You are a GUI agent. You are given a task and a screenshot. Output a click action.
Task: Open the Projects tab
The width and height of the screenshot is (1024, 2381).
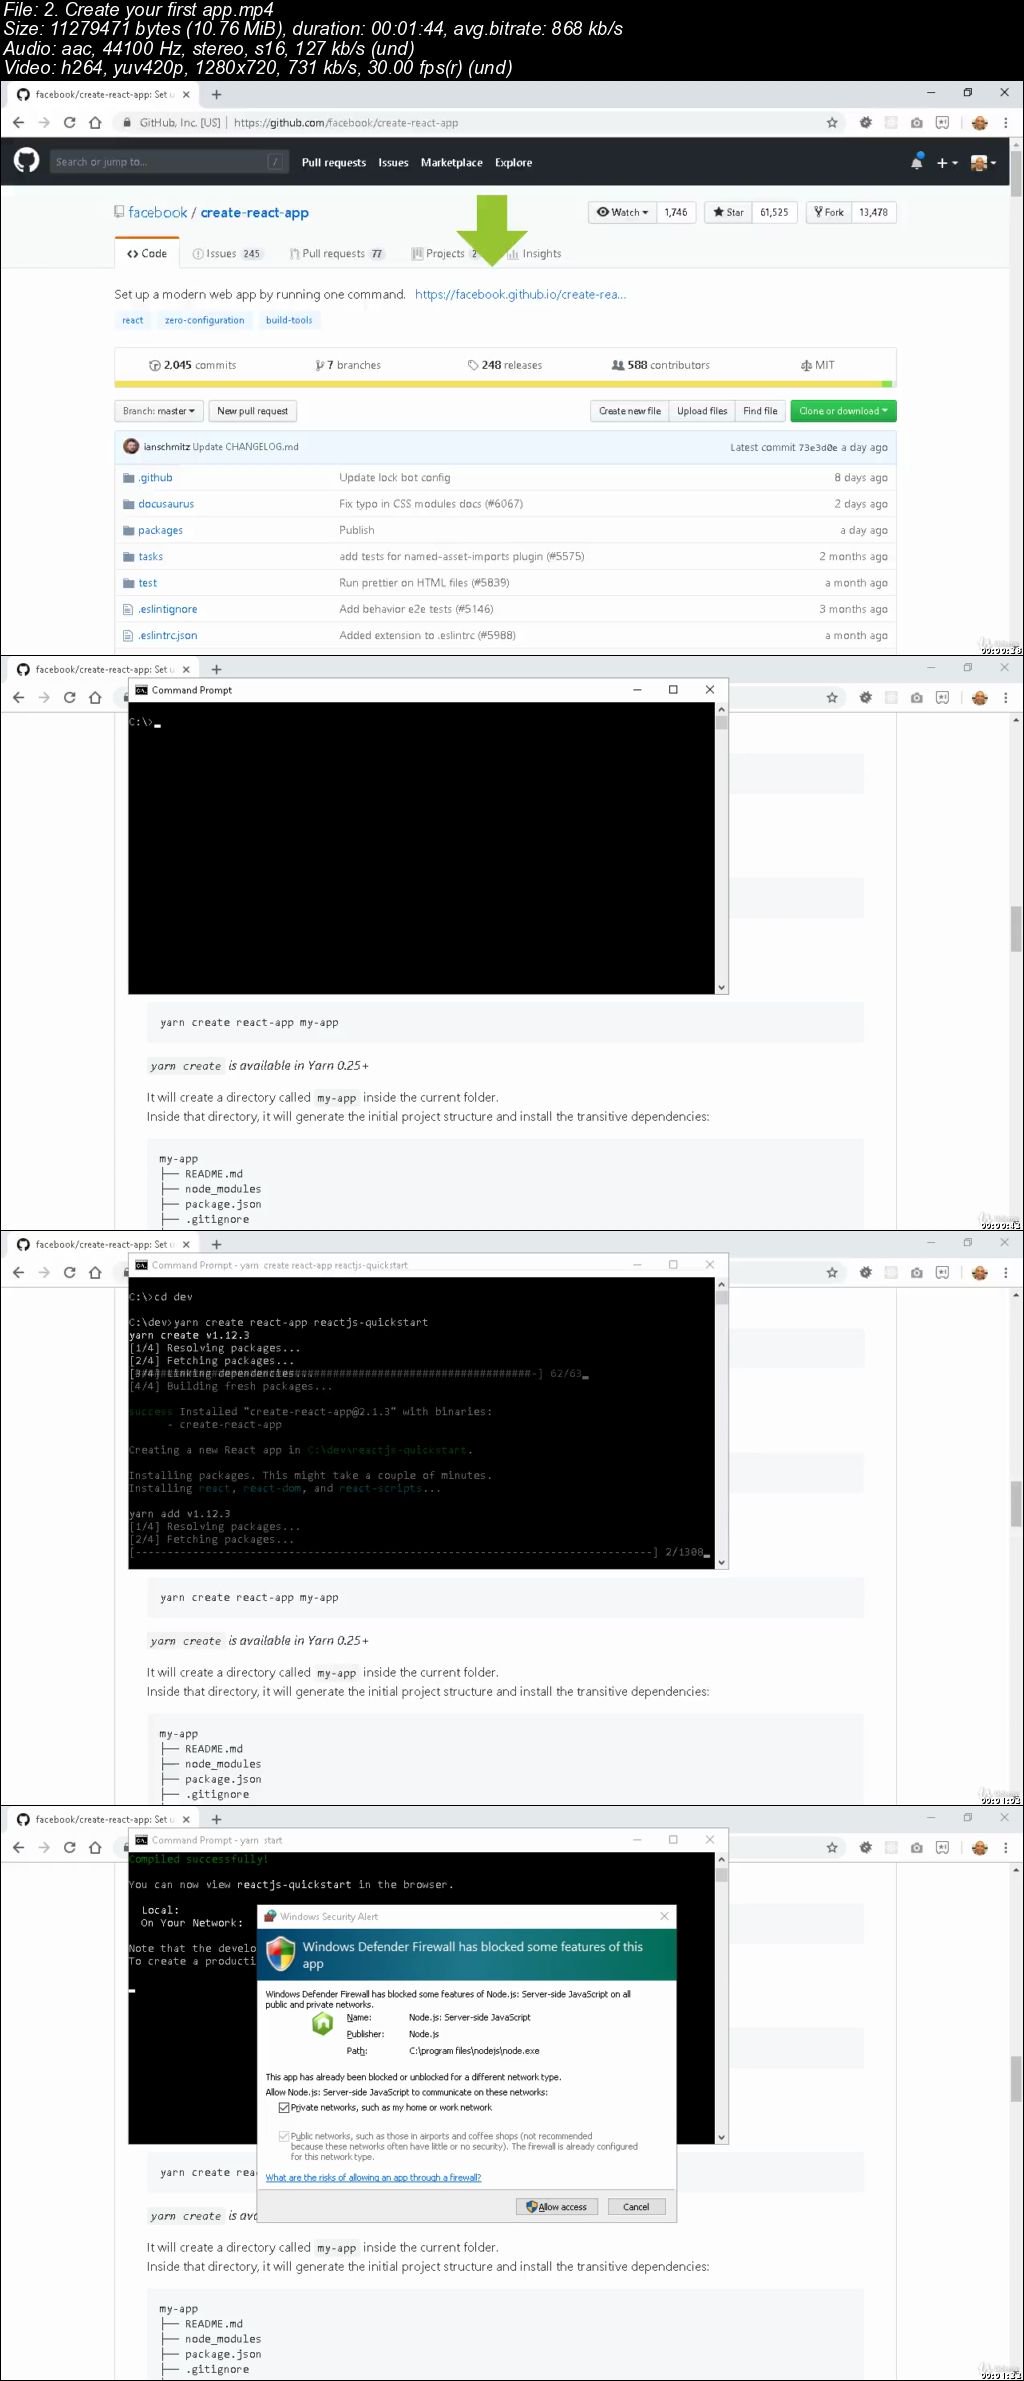446,254
